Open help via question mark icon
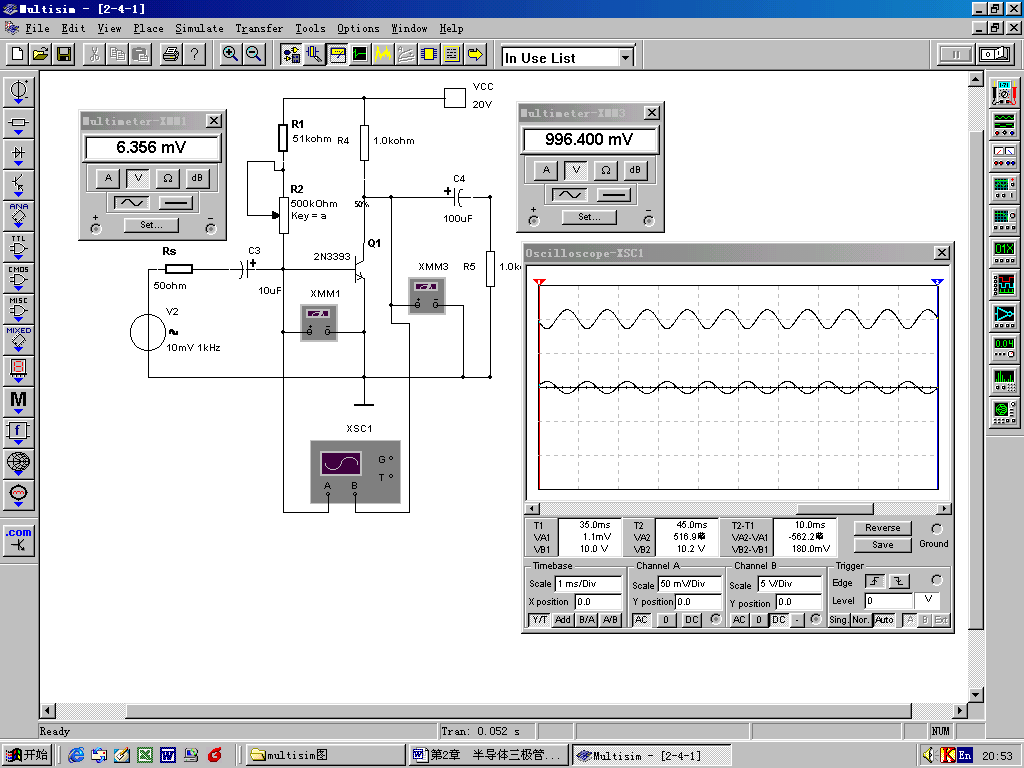1024x768 pixels. click(194, 54)
